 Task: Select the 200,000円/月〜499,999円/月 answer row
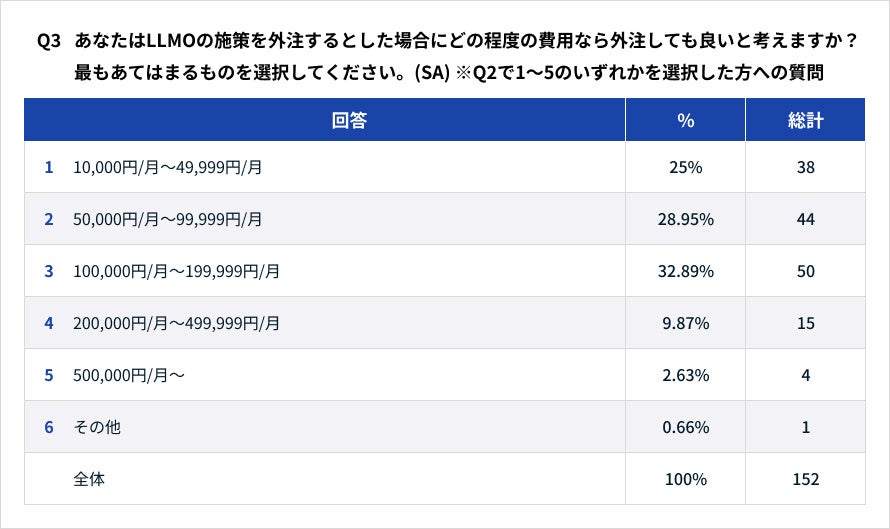[176, 323]
